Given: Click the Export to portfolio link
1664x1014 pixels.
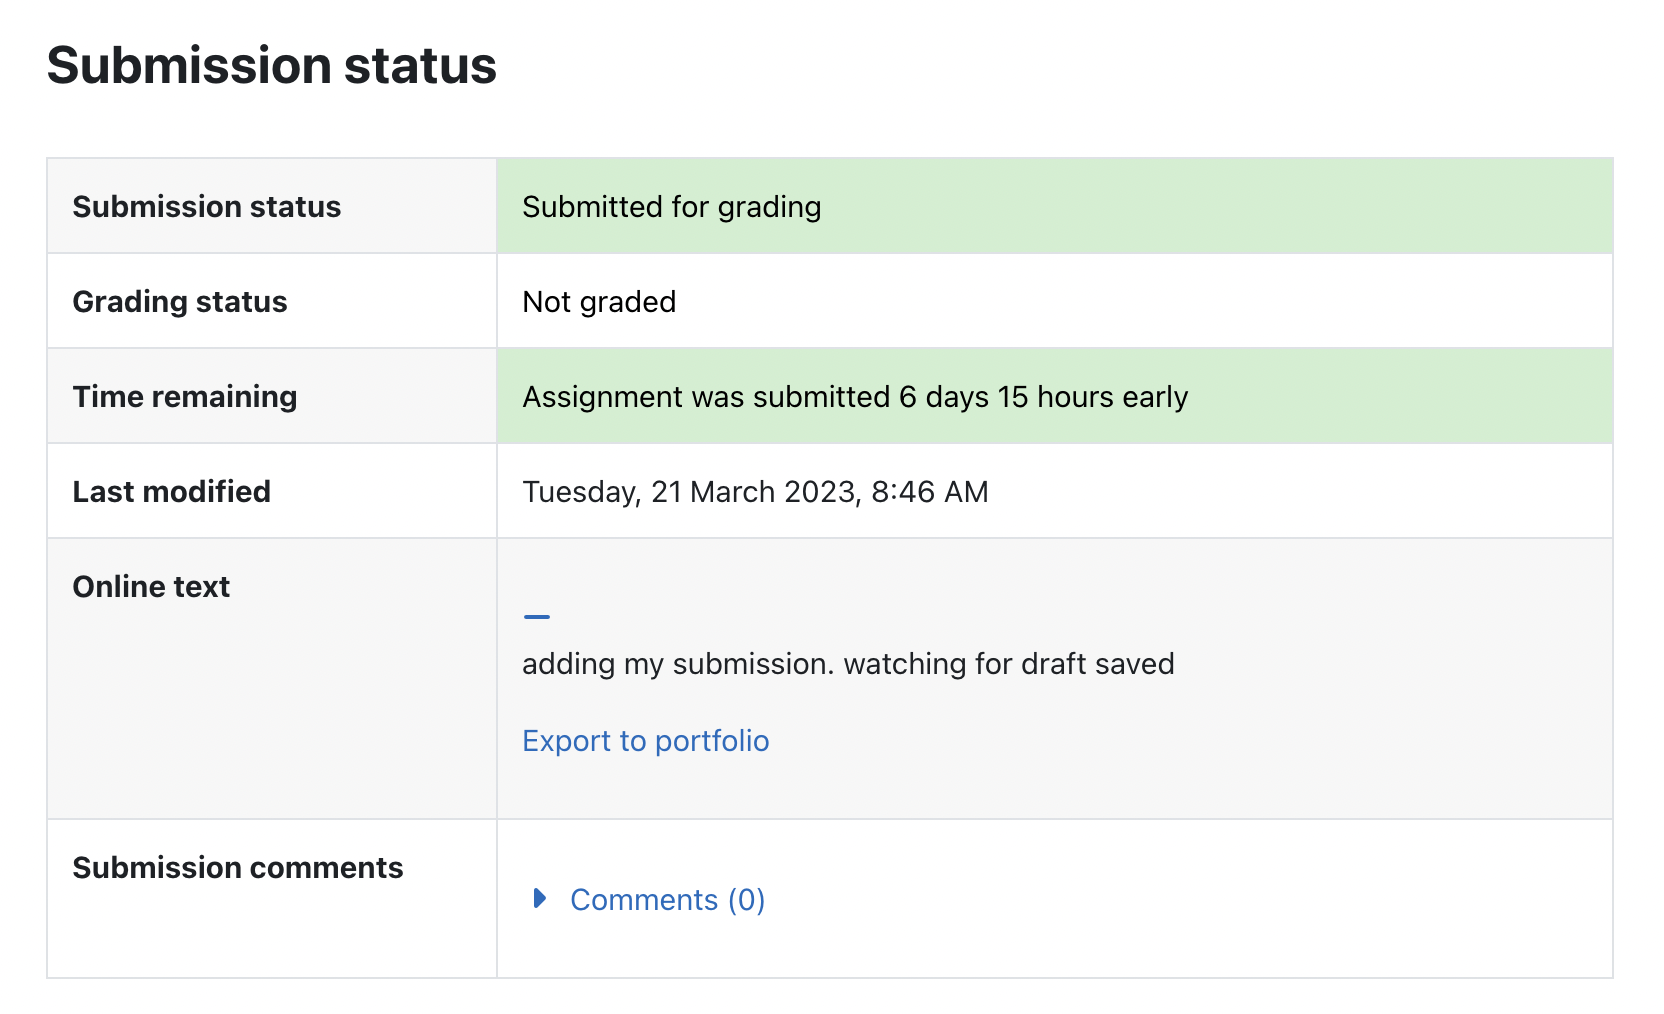Looking at the screenshot, I should point(646,741).
